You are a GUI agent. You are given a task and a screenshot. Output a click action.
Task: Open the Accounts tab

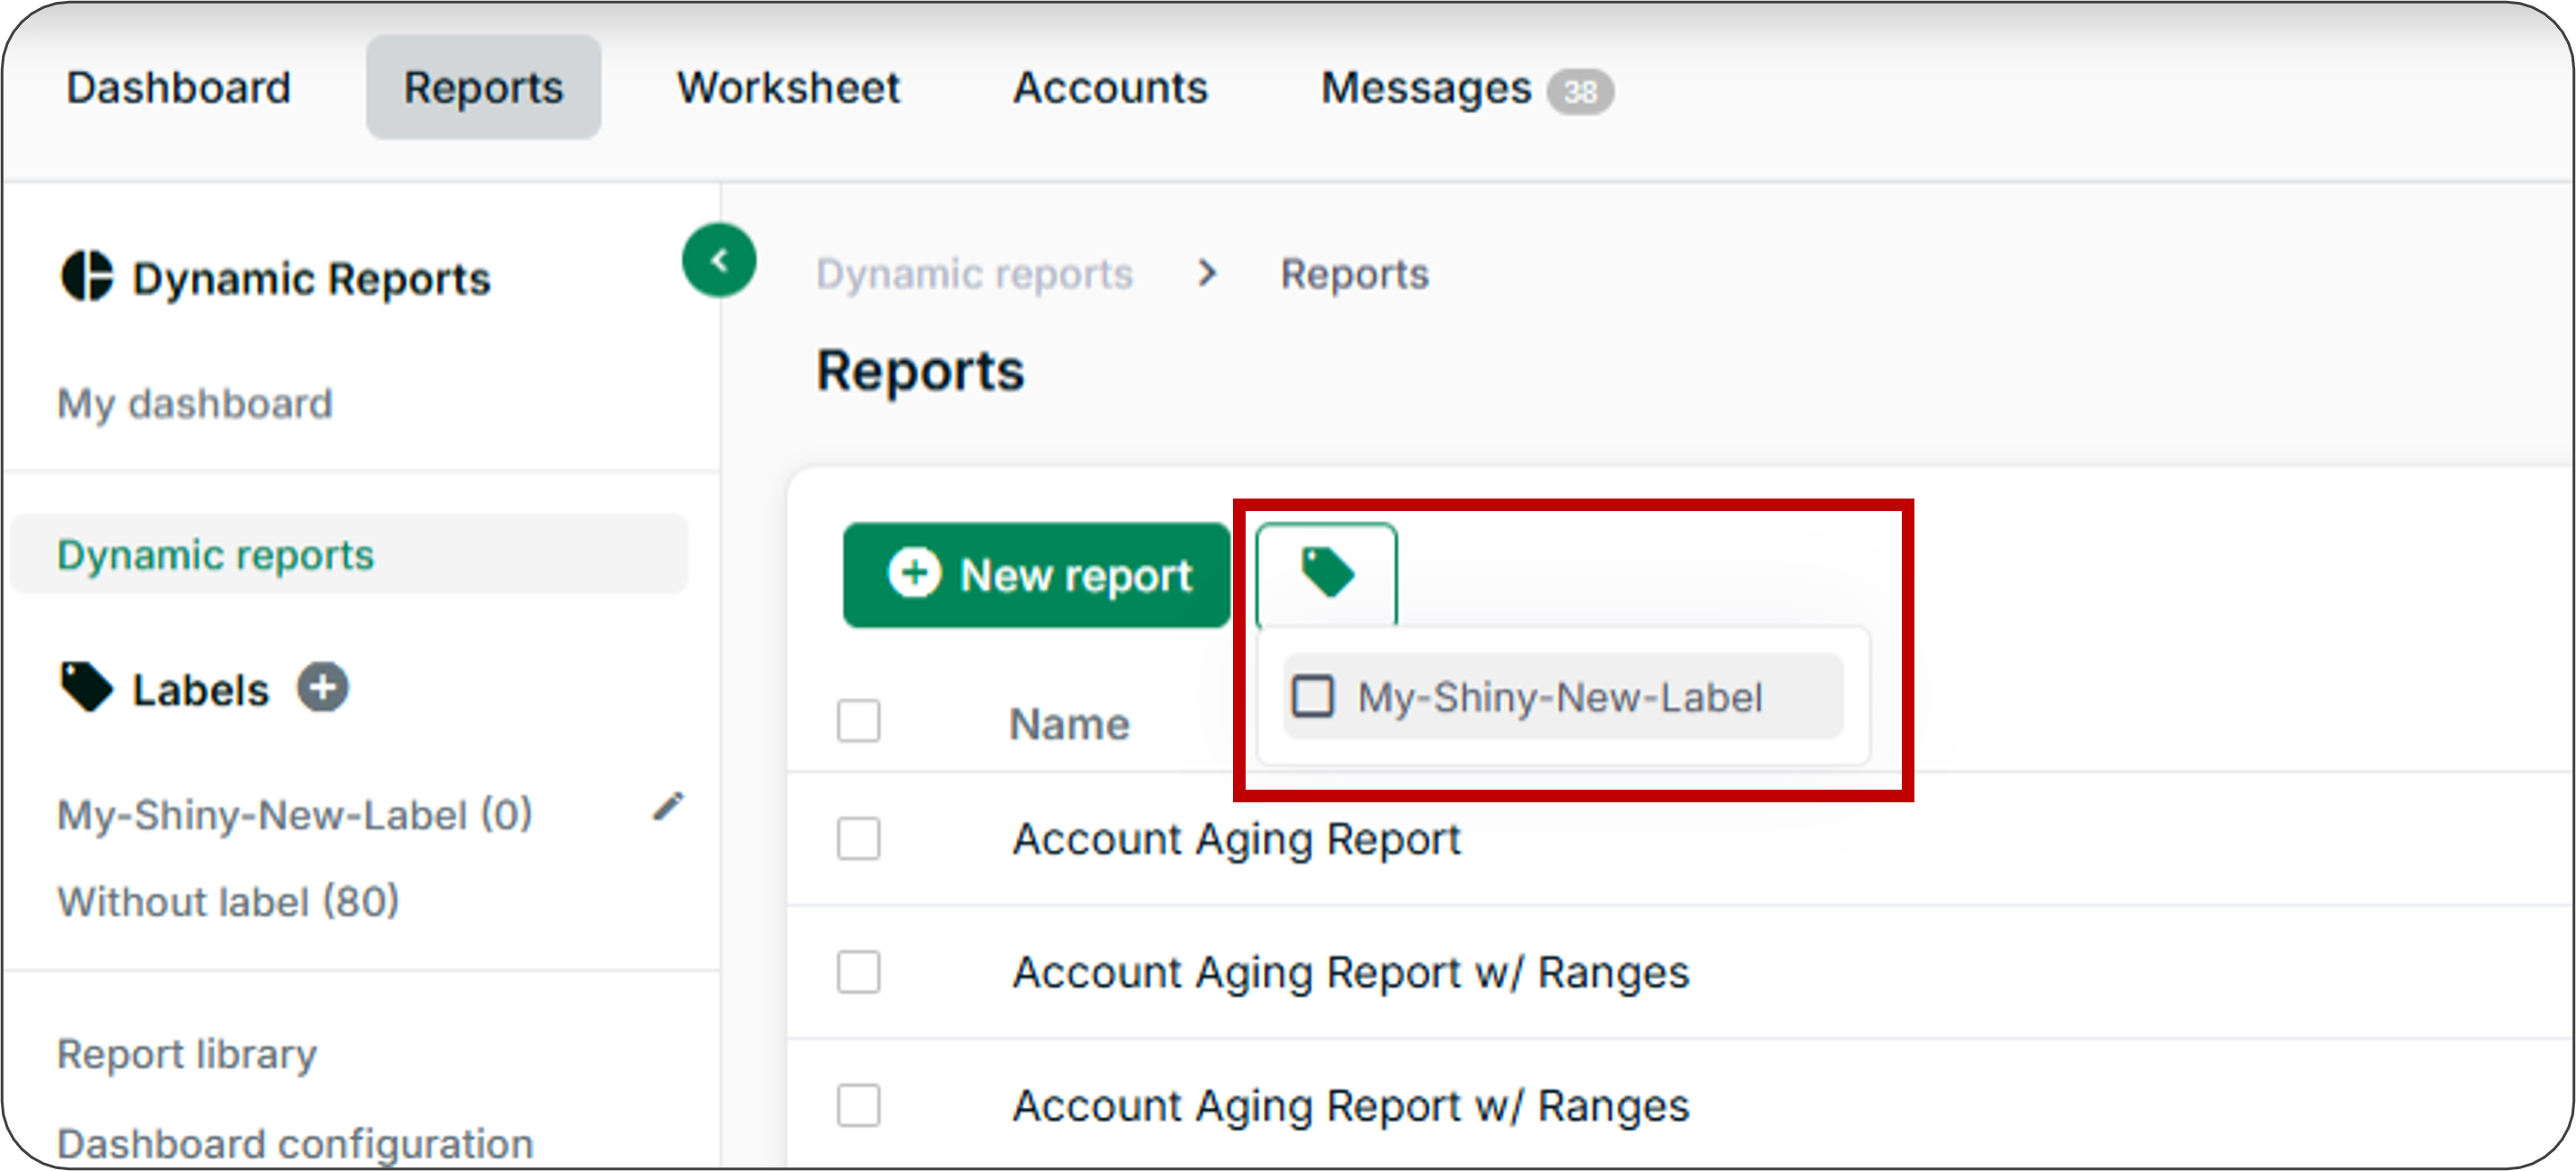click(x=1111, y=88)
